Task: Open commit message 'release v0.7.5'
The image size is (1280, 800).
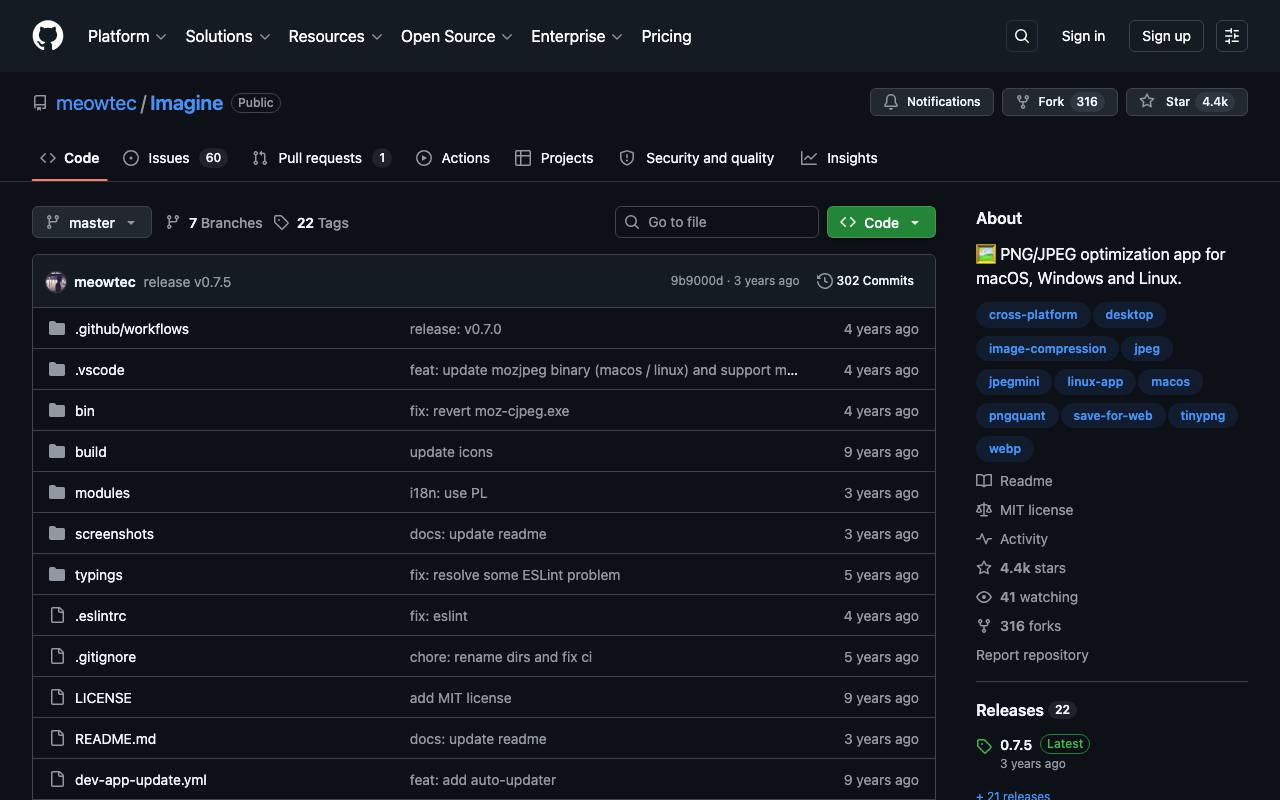Action: coord(187,282)
